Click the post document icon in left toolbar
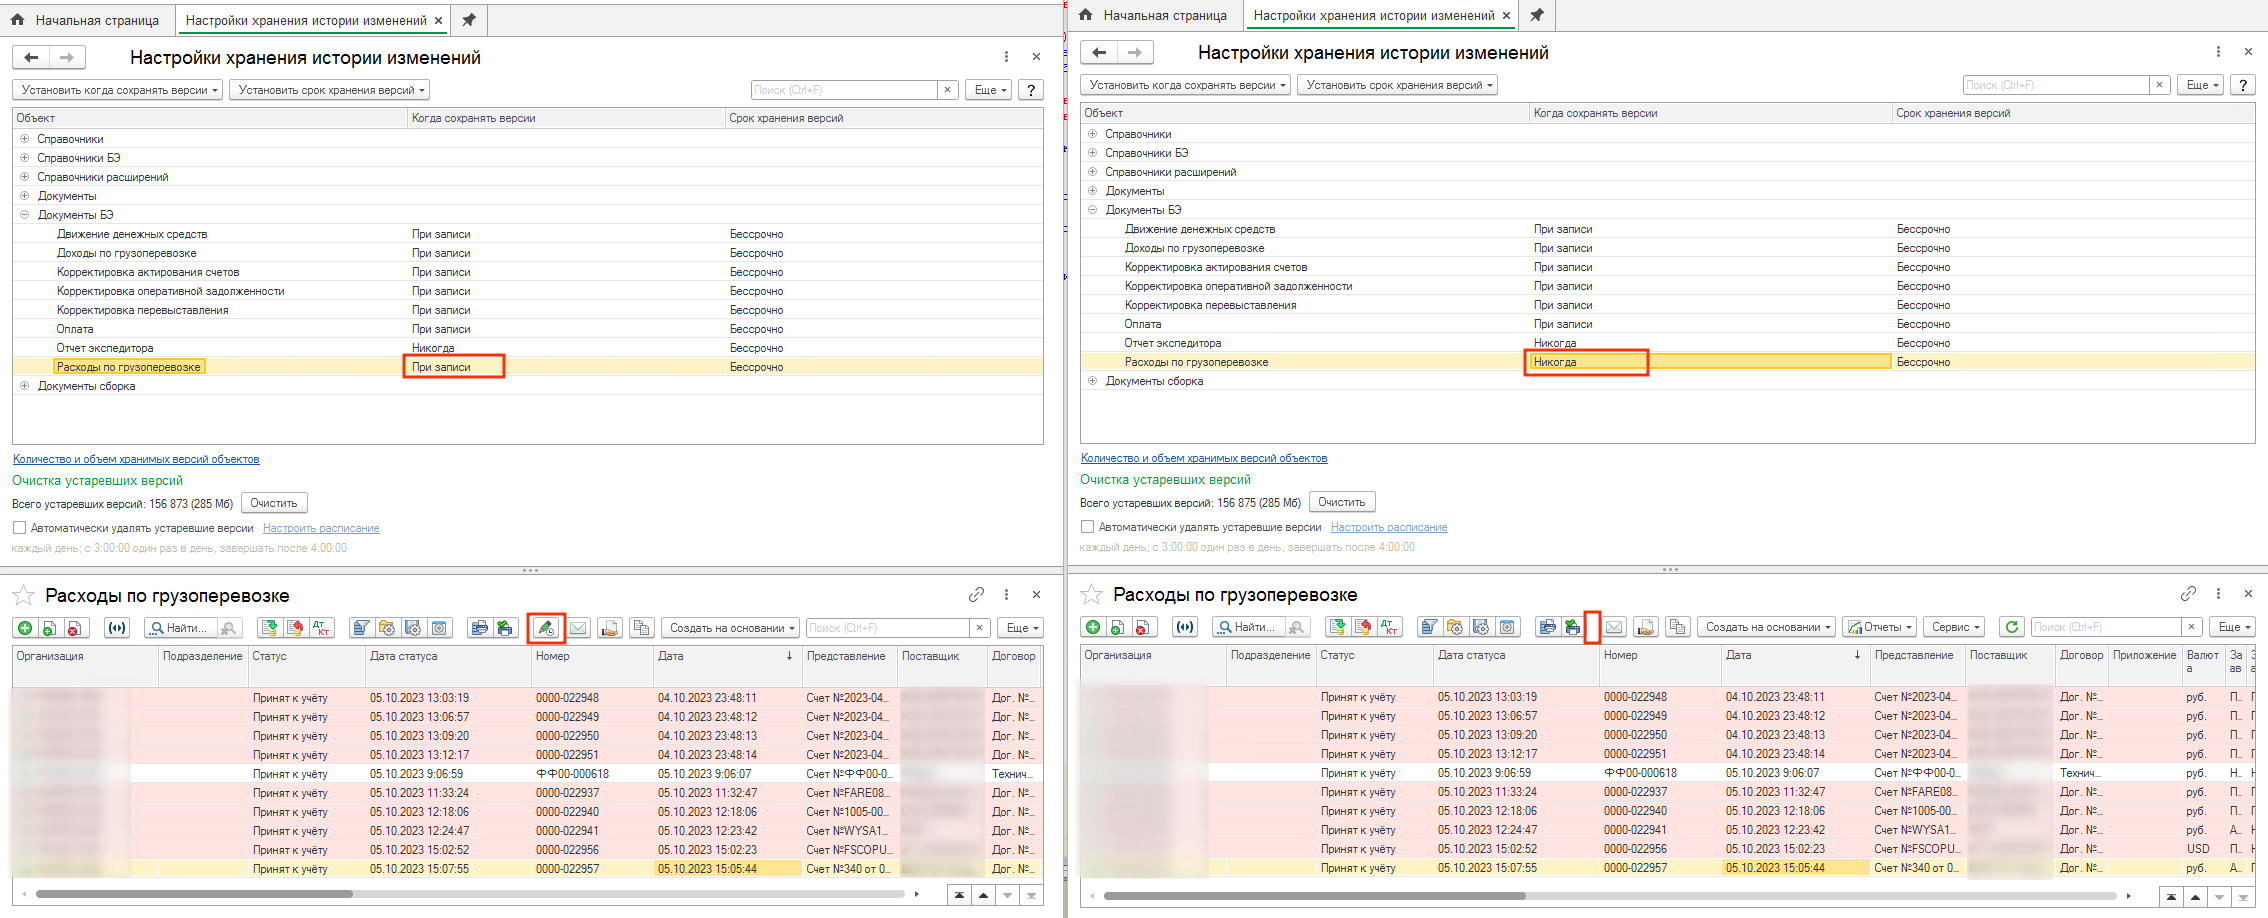Viewport: 2268px width, 918px height. (268, 628)
